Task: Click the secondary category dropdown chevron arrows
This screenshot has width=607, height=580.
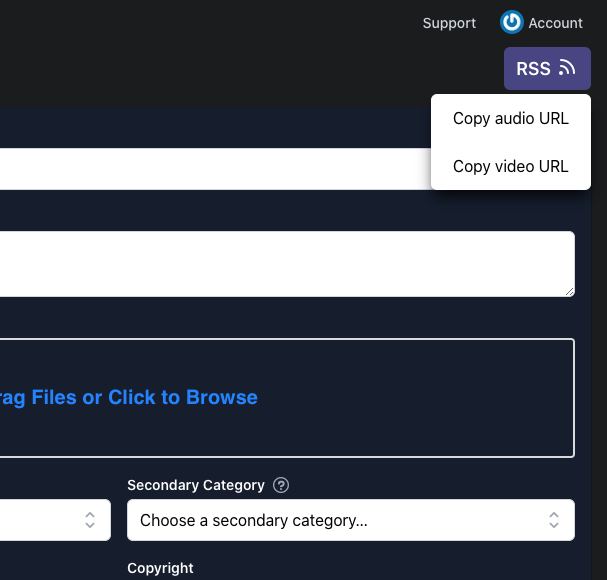Action: [x=554, y=520]
